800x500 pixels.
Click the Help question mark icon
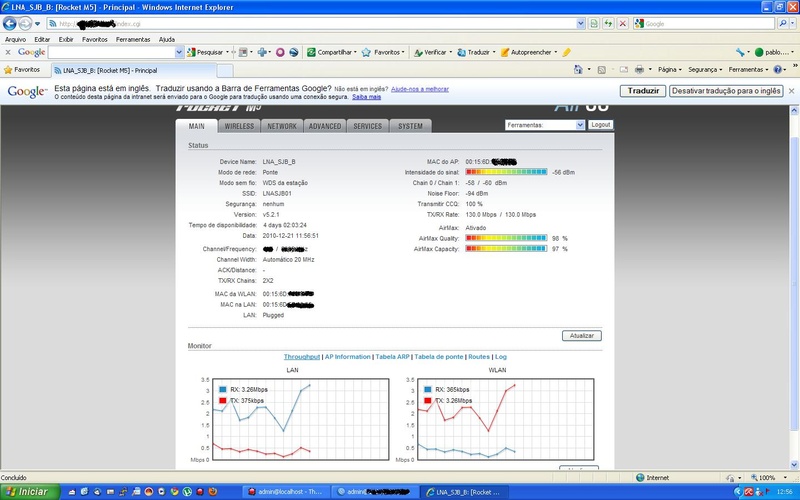click(778, 69)
